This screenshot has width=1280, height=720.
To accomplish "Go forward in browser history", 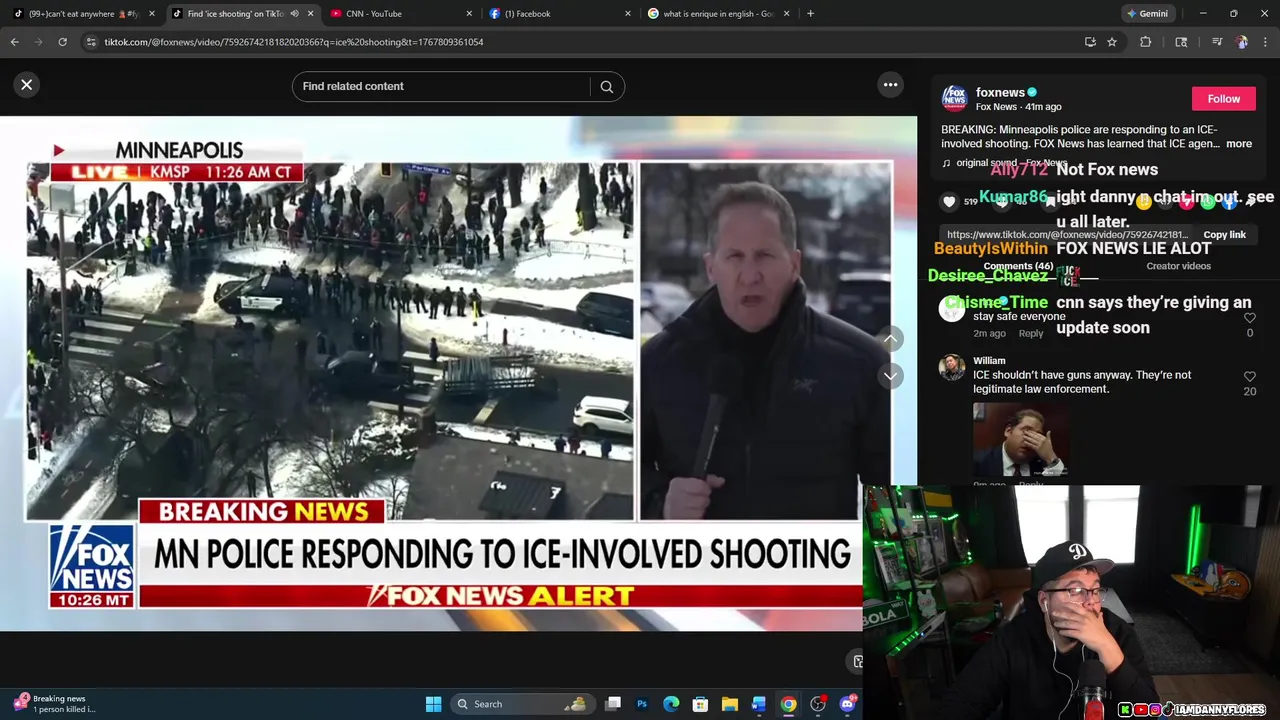I will tap(38, 42).
